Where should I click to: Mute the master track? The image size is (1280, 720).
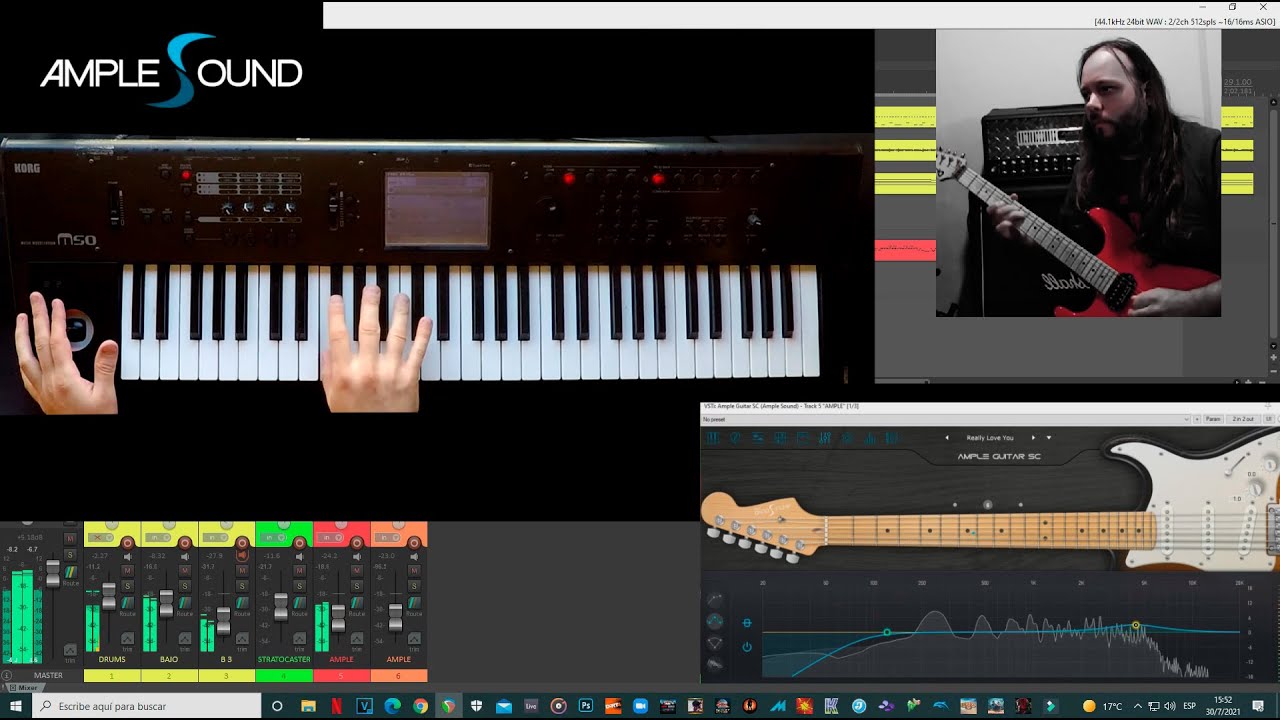(70, 538)
